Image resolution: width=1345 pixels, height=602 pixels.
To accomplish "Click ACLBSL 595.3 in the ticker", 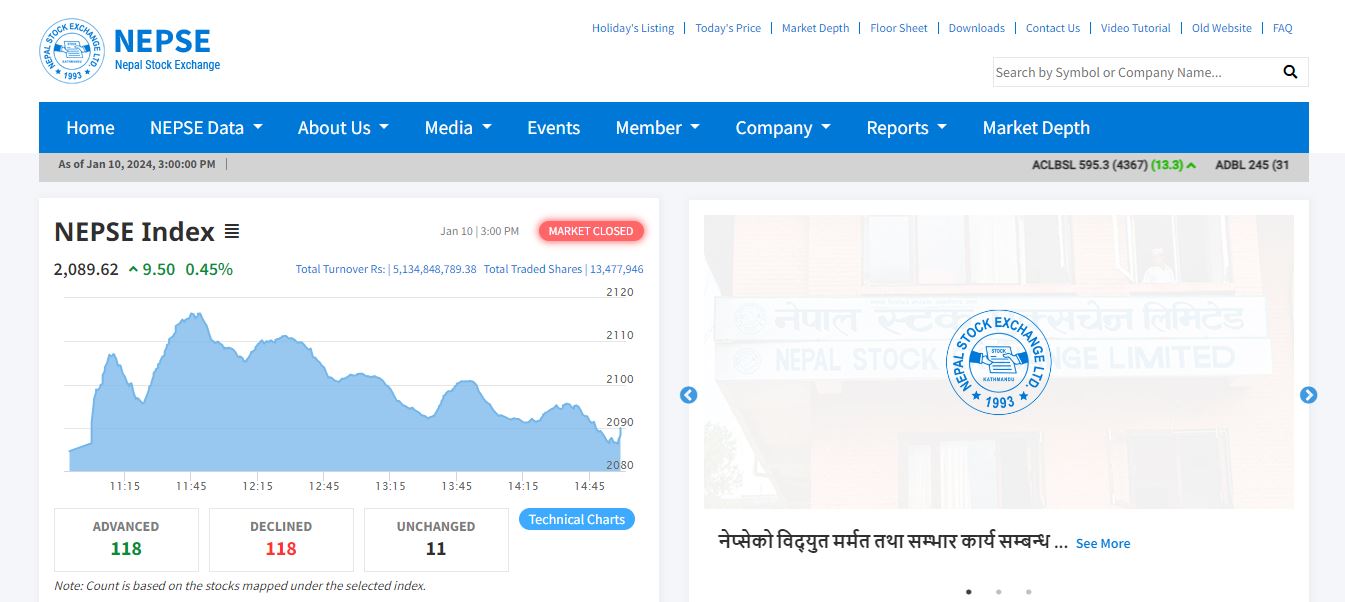I will 1089,165.
